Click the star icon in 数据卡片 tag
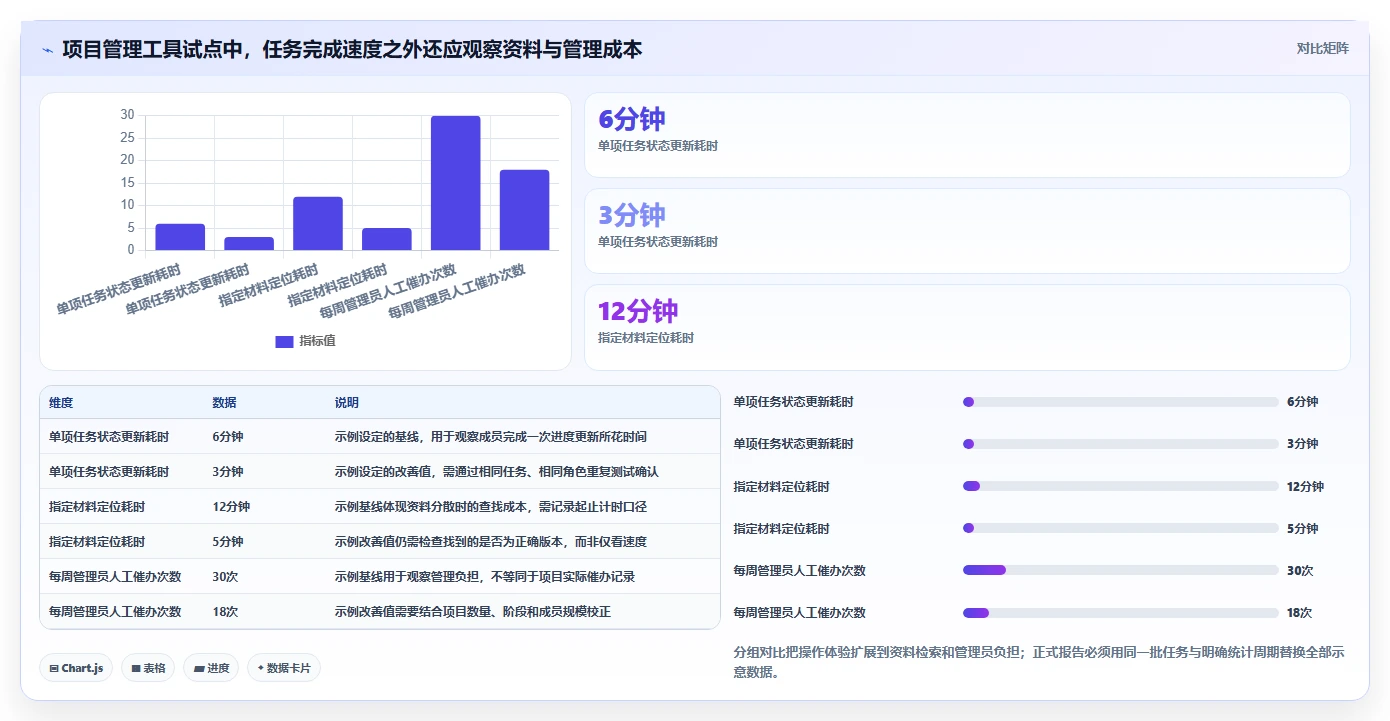This screenshot has height=721, width=1390. point(261,667)
